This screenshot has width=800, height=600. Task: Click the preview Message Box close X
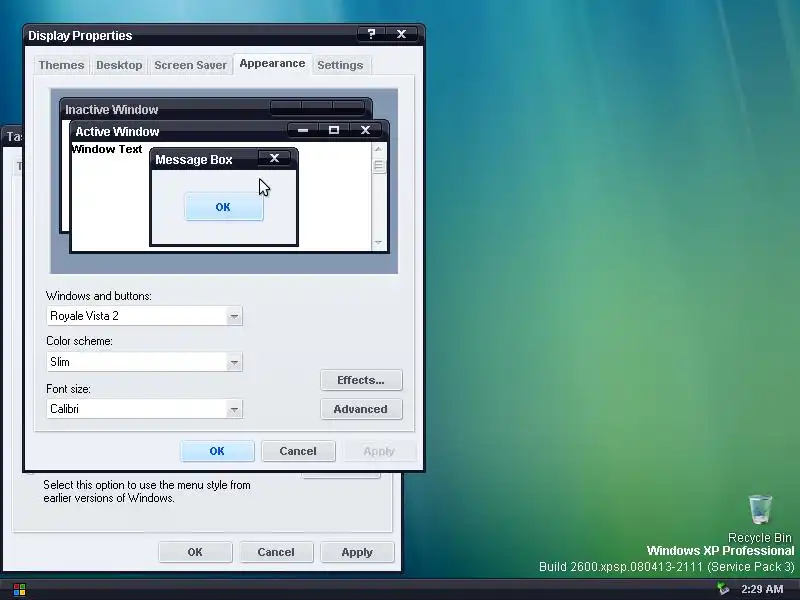pos(274,158)
